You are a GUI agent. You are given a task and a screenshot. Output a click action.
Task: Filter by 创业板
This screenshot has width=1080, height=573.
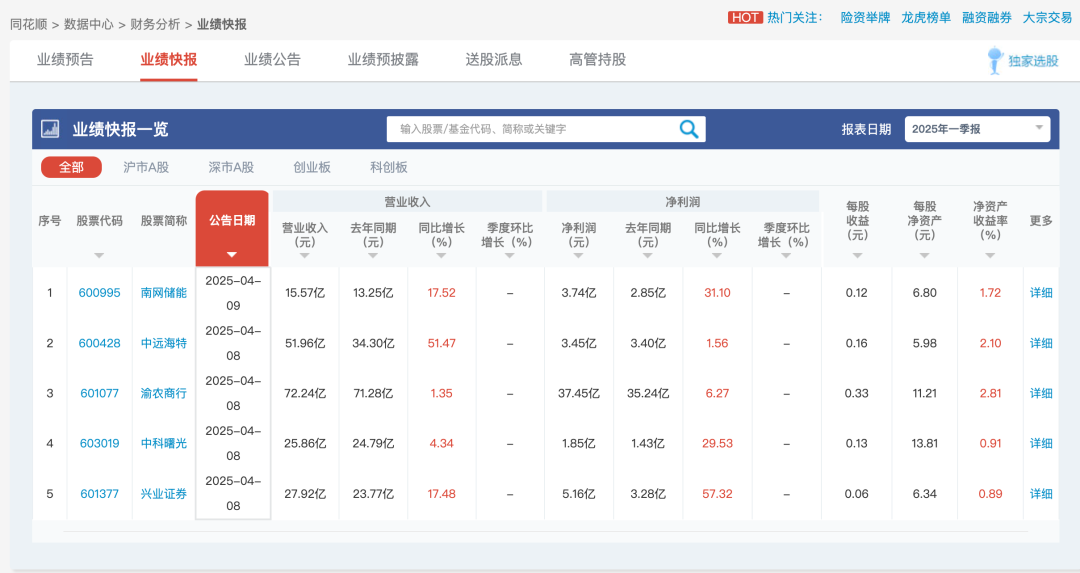click(312, 167)
